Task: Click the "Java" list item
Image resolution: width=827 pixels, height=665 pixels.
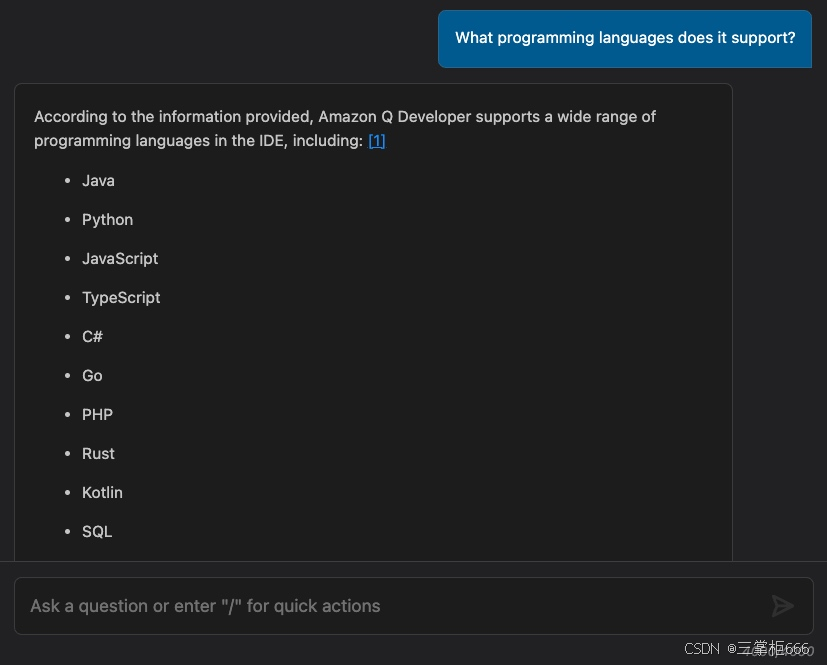Action: click(x=98, y=181)
